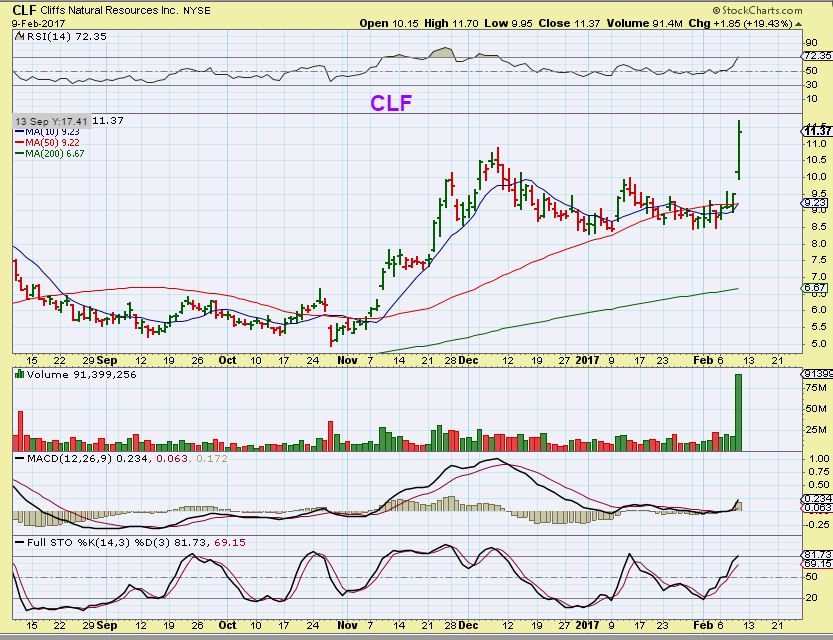Click the tall green Feb 9 price bar
The height and width of the screenshot is (640, 833).
(x=739, y=150)
